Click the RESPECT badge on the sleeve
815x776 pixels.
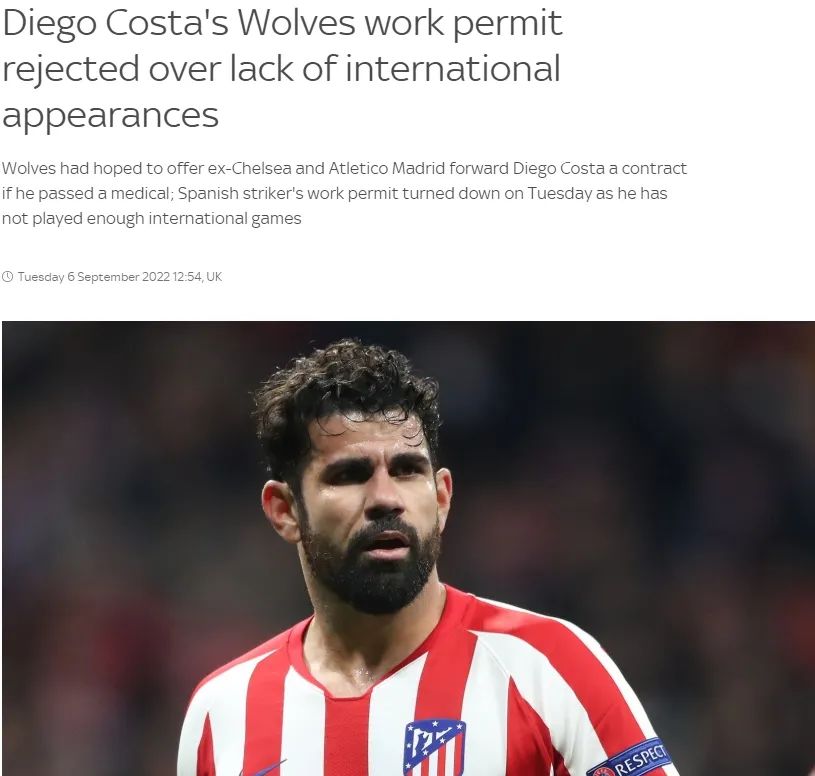point(629,760)
